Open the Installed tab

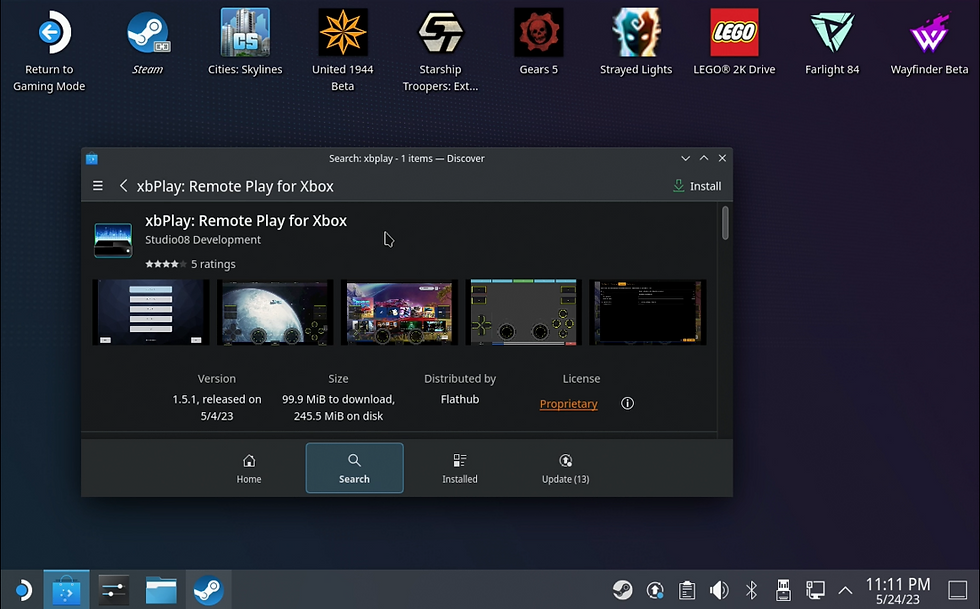point(460,468)
